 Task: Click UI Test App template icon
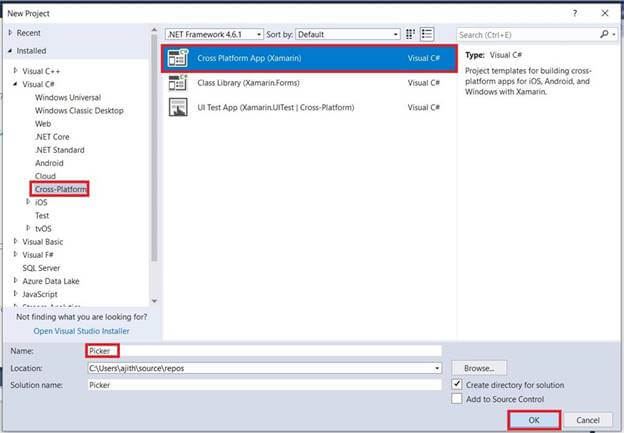click(x=177, y=107)
